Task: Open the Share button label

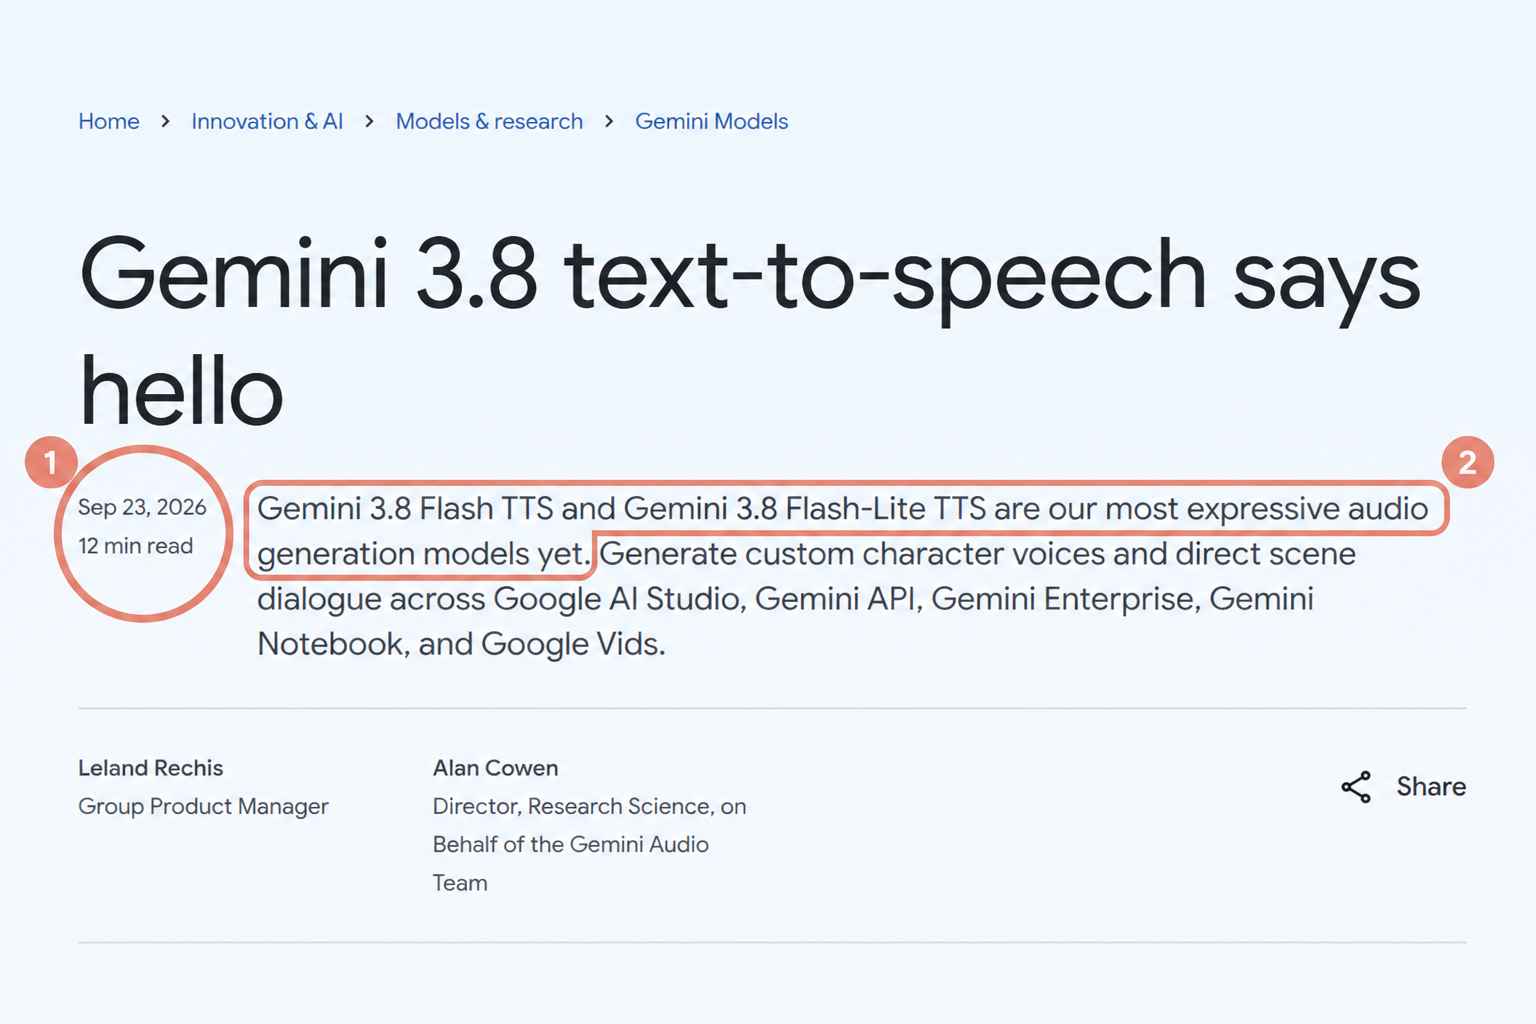Action: point(1431,787)
